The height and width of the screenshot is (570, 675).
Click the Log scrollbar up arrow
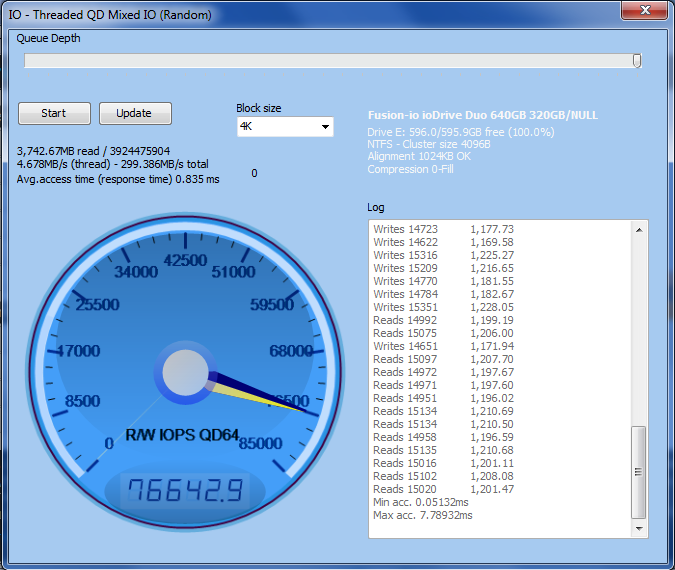click(640, 229)
